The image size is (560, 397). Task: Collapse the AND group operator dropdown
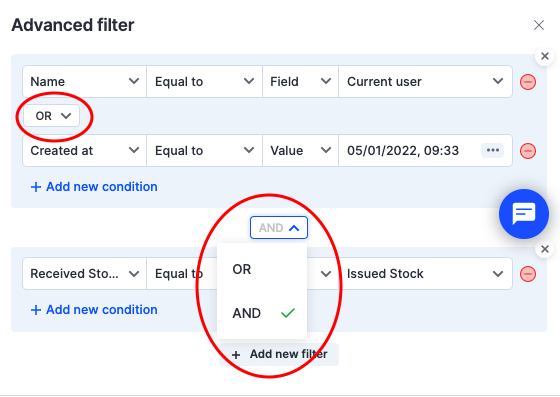279,227
